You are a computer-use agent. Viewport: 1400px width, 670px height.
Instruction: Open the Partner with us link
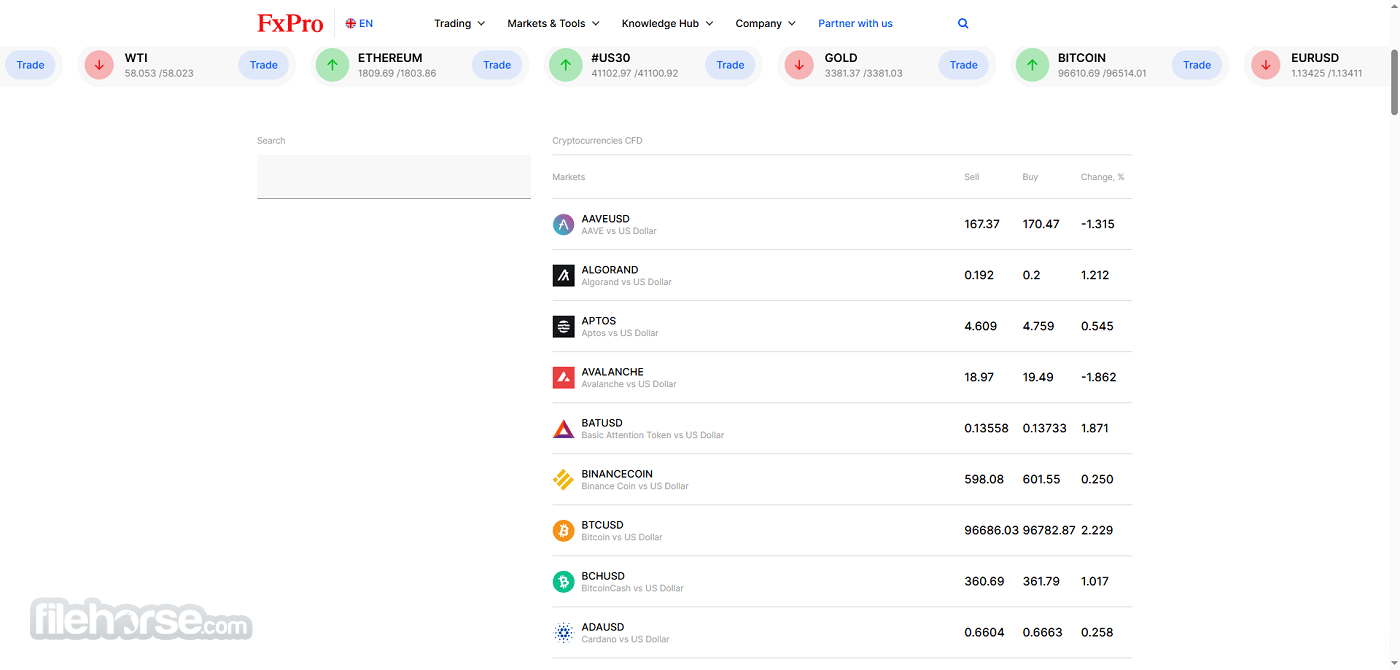[855, 23]
